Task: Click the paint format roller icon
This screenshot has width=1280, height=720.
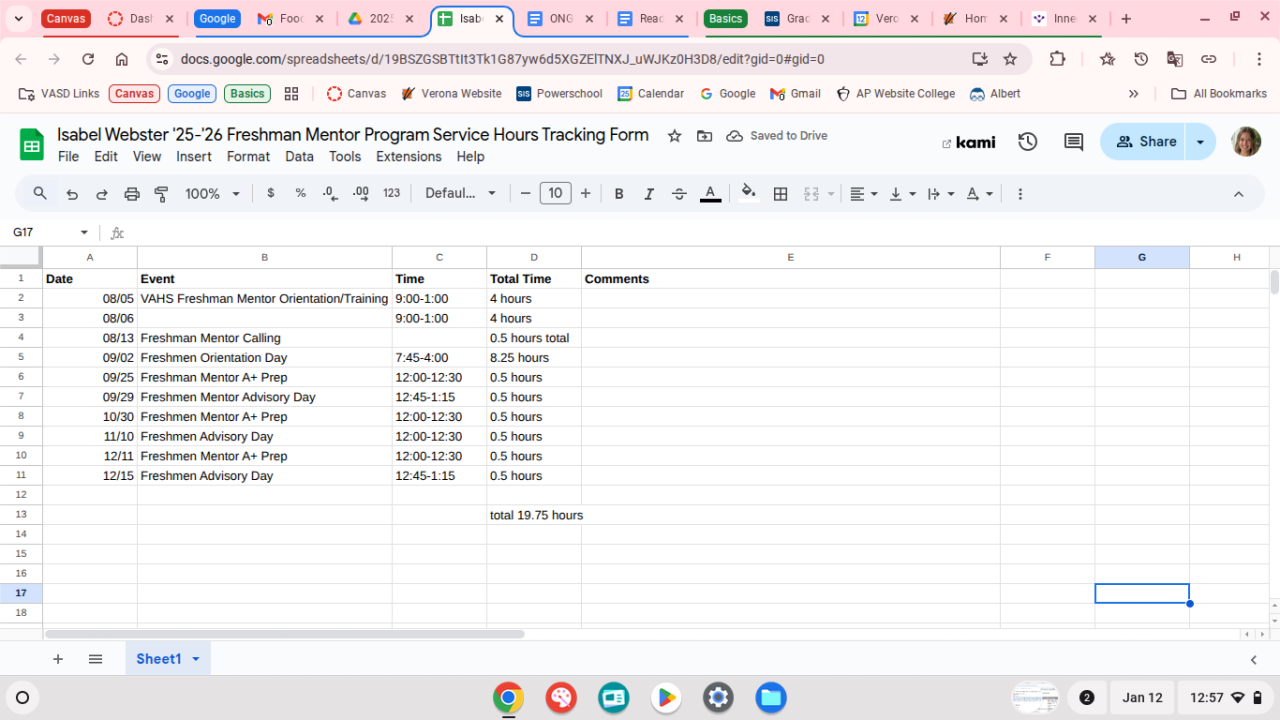Action: (161, 194)
